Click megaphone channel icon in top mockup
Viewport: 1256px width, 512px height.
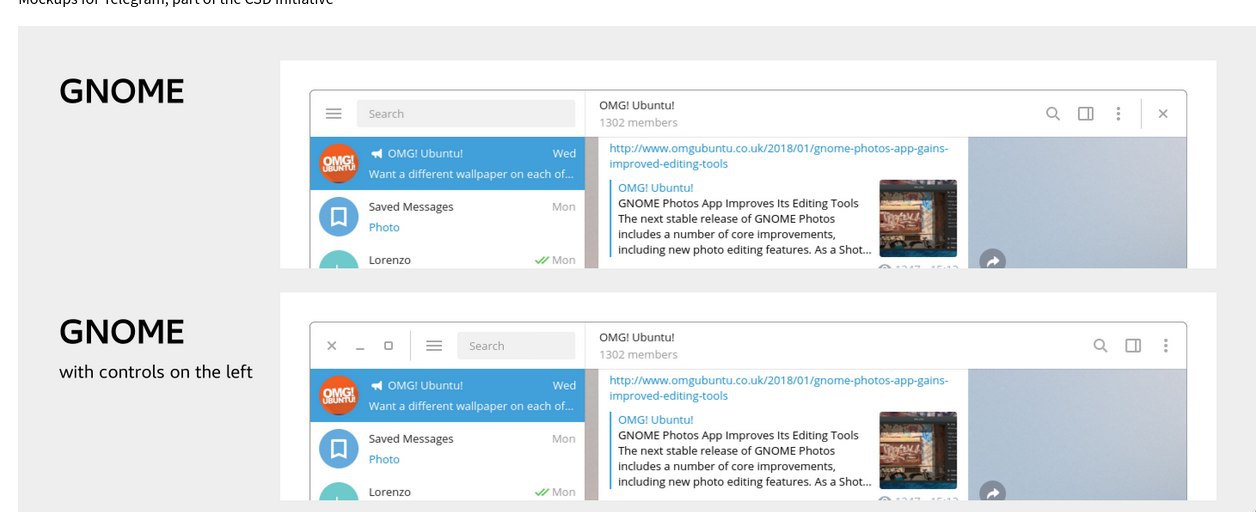376,154
